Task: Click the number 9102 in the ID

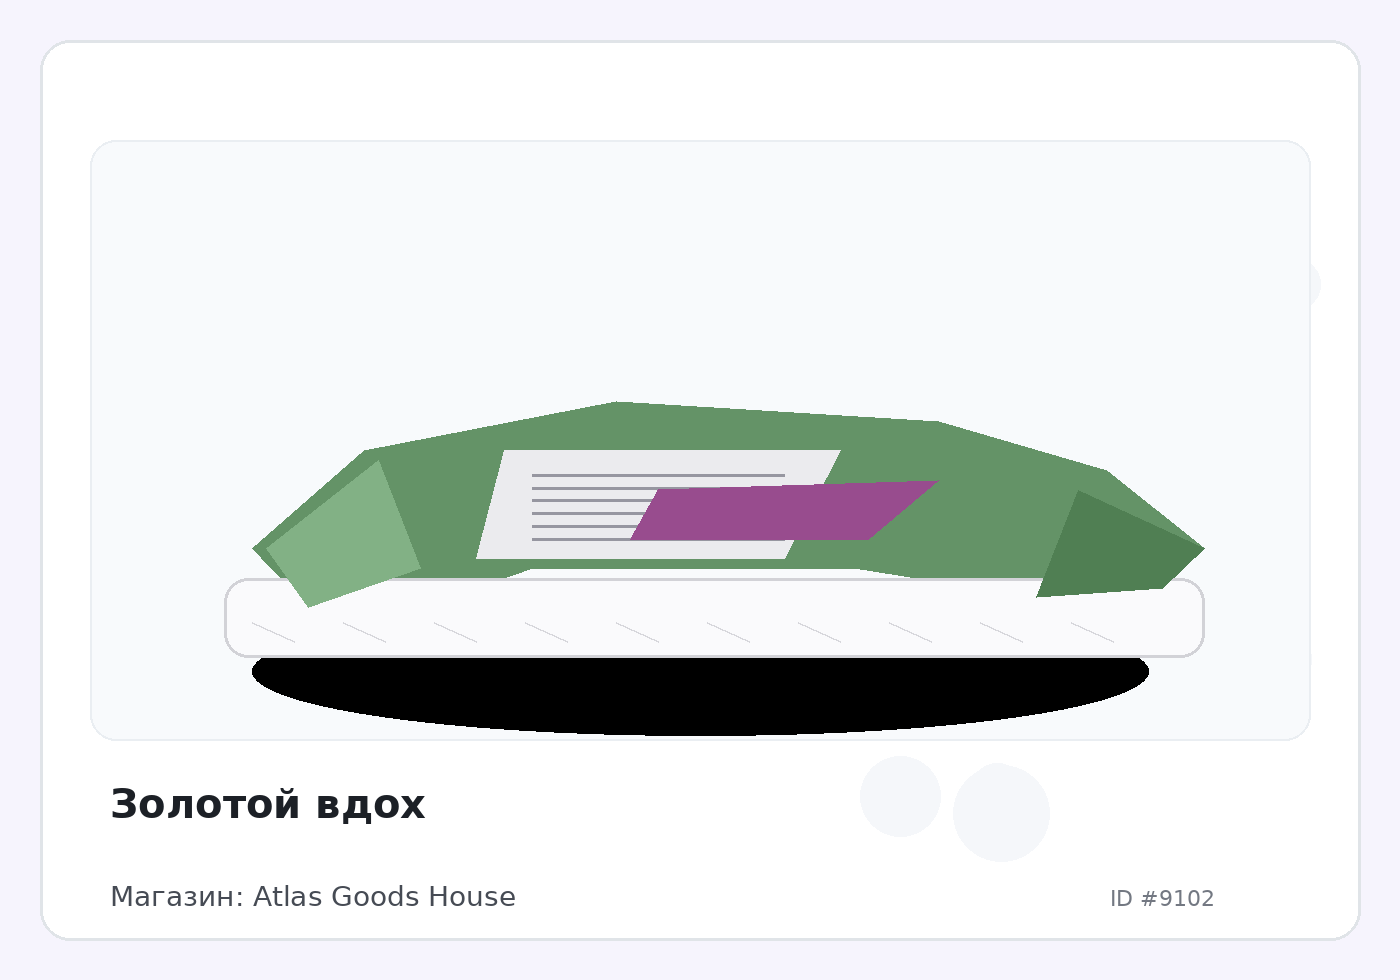Action: coord(1187,899)
